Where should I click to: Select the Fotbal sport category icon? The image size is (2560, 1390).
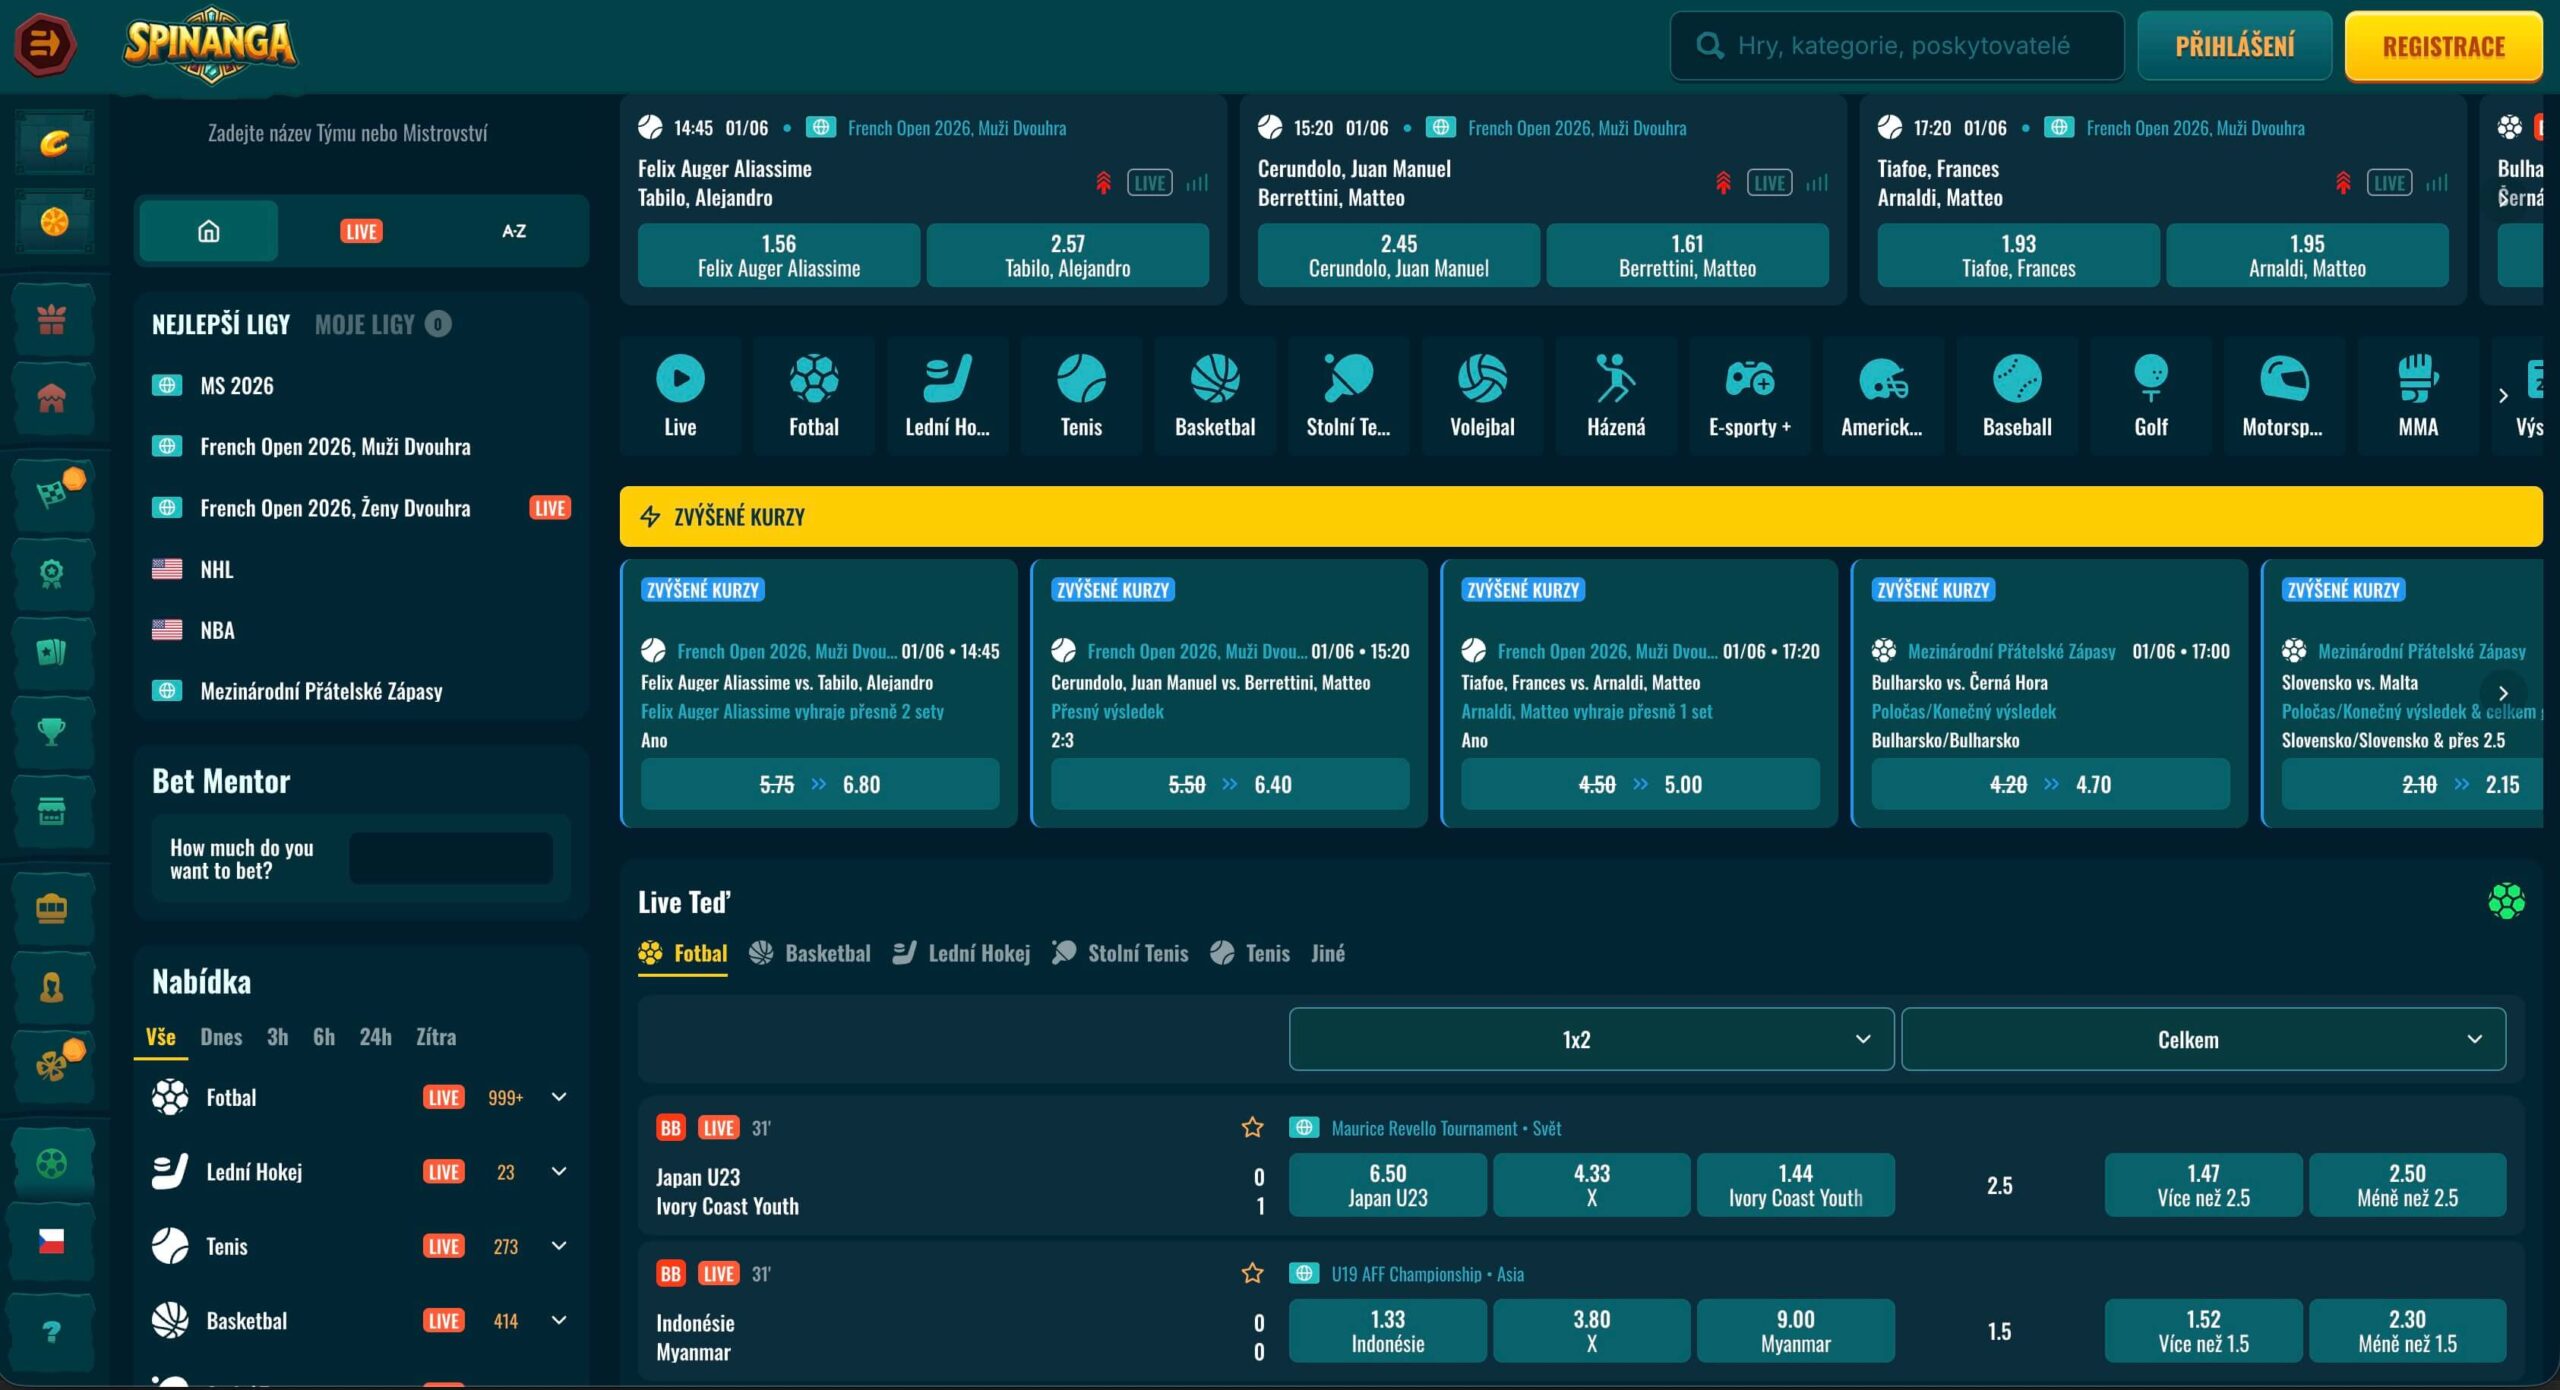click(814, 396)
